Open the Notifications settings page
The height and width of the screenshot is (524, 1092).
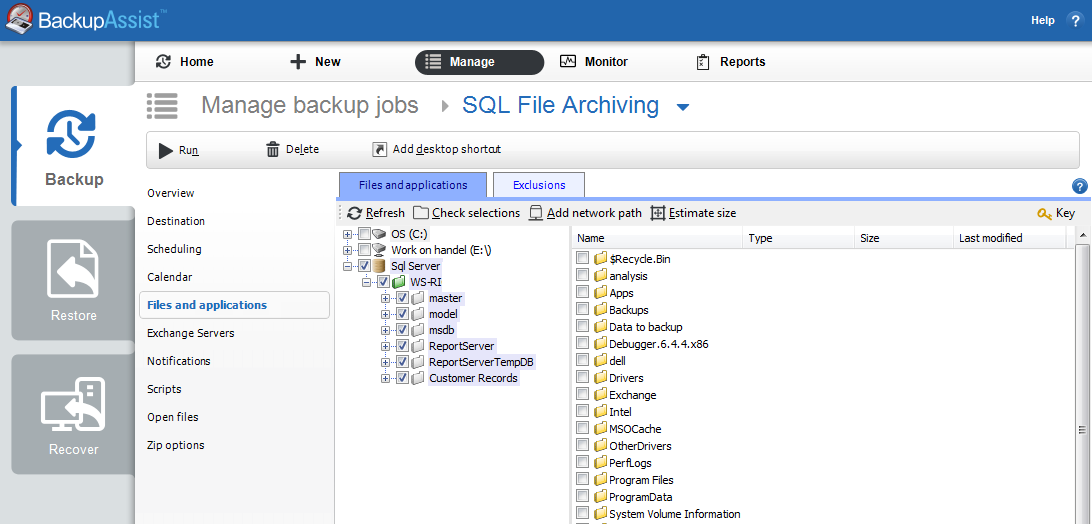[179, 361]
